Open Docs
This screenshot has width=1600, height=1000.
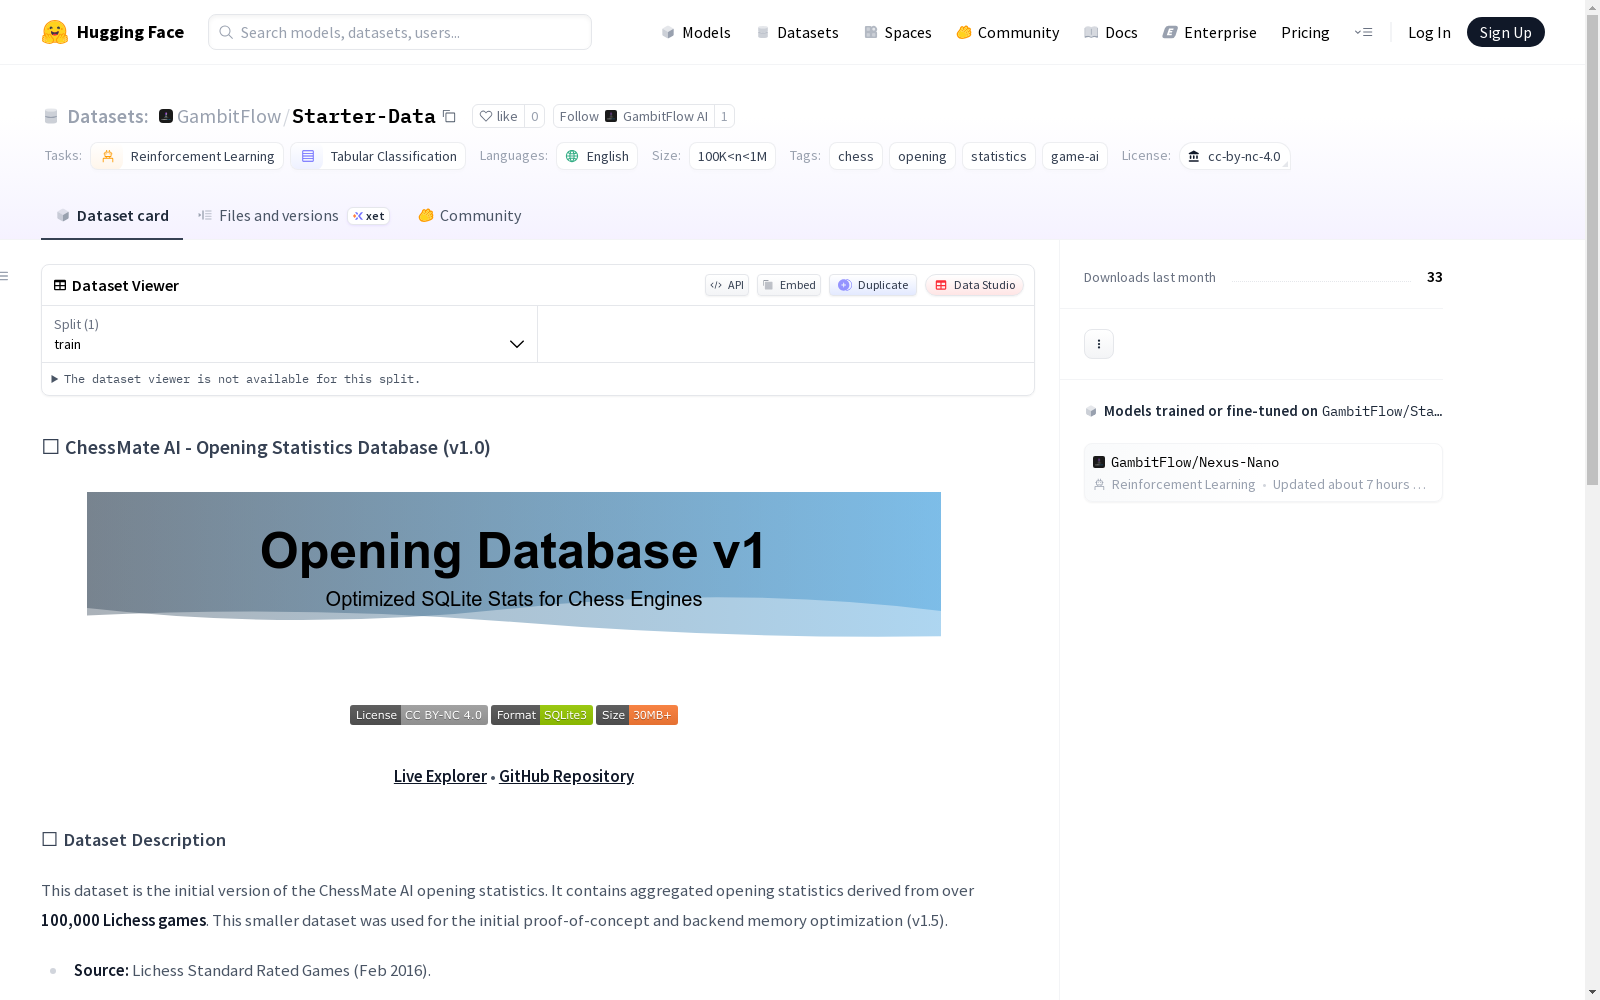click(1110, 32)
